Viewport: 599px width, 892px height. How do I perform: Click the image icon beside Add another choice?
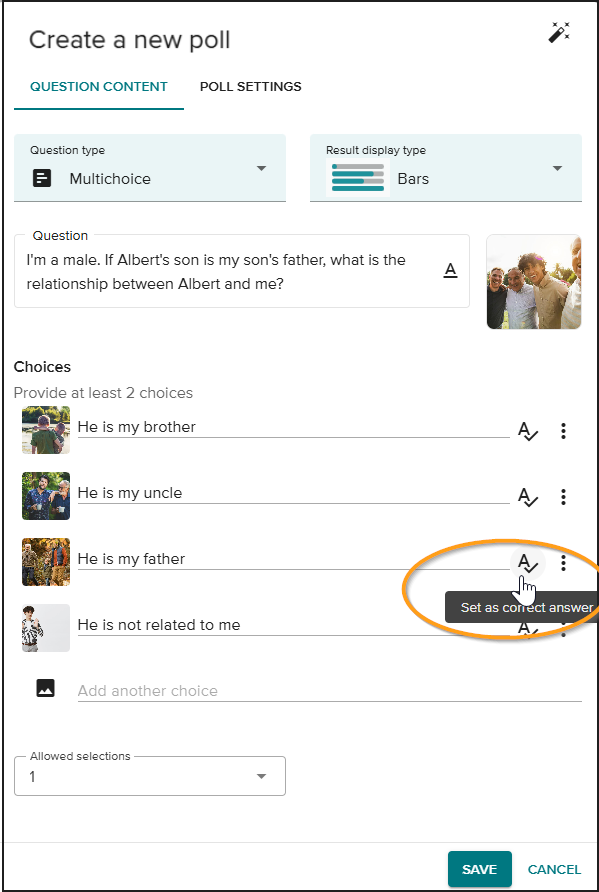point(46,688)
